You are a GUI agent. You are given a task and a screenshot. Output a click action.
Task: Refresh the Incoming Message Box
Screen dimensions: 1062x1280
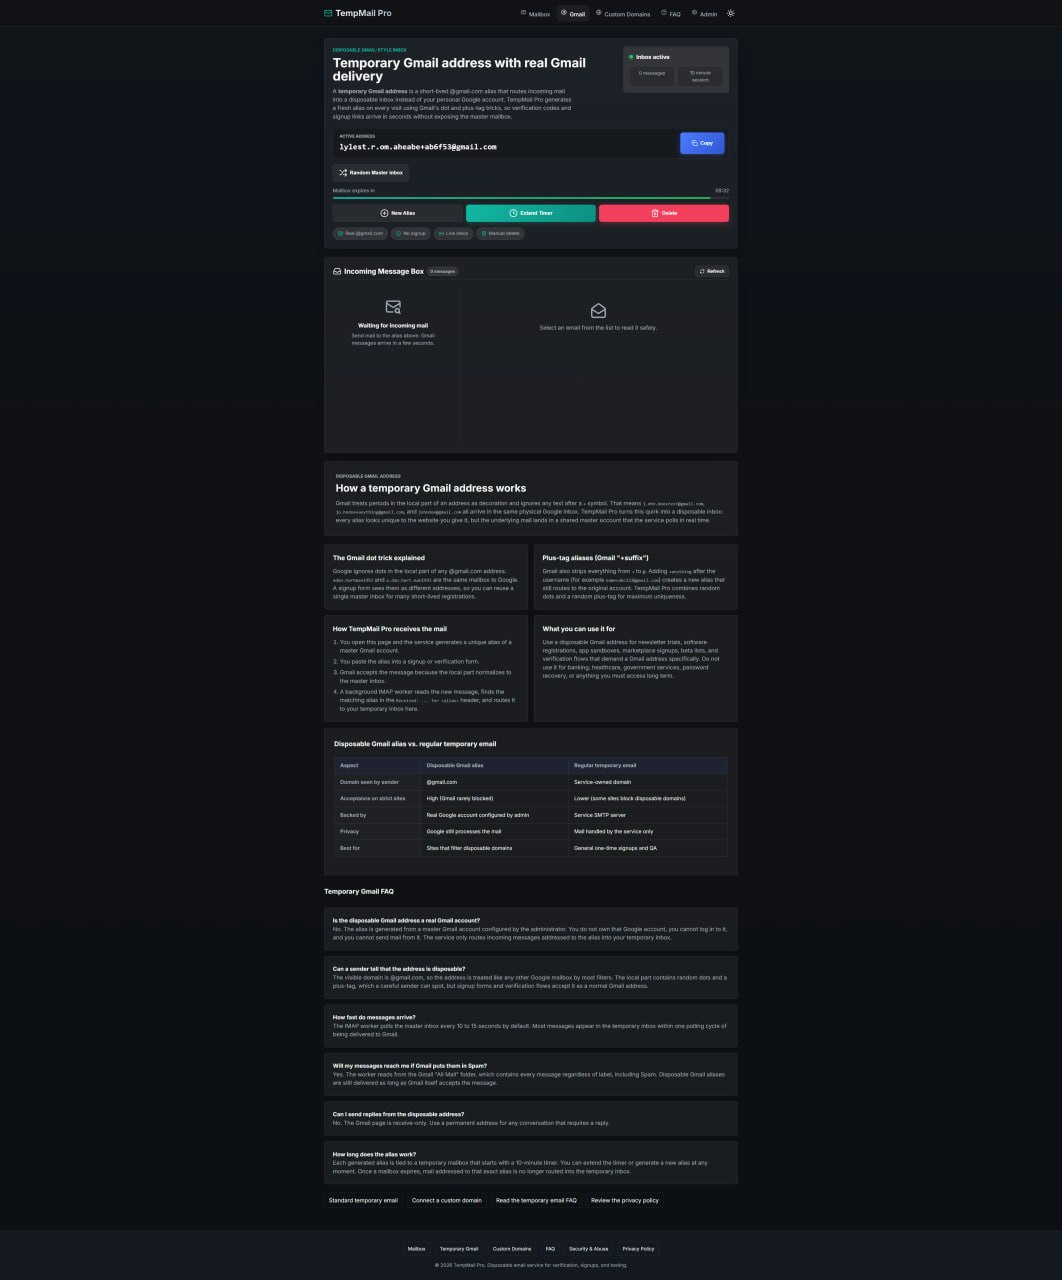(x=712, y=271)
